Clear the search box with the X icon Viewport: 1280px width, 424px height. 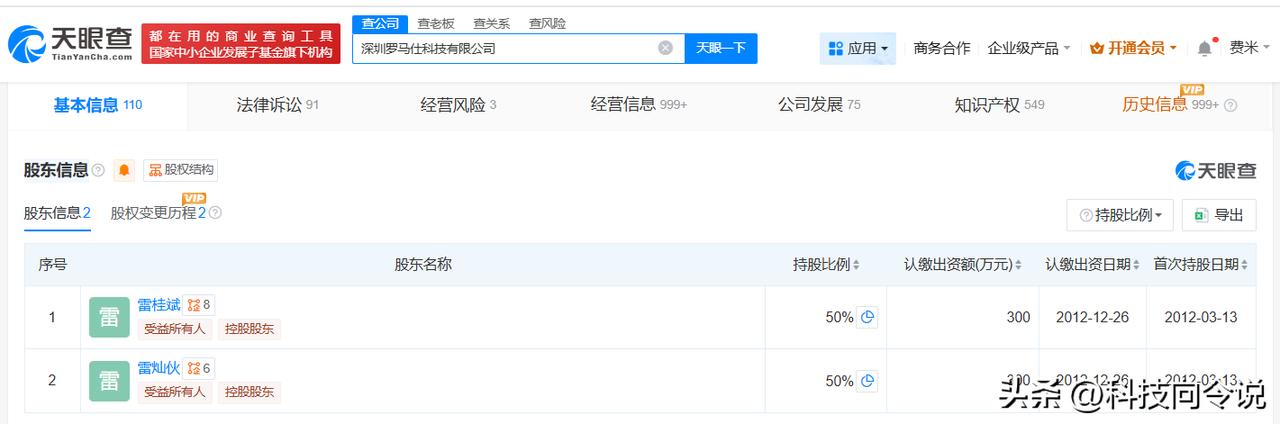click(x=665, y=48)
